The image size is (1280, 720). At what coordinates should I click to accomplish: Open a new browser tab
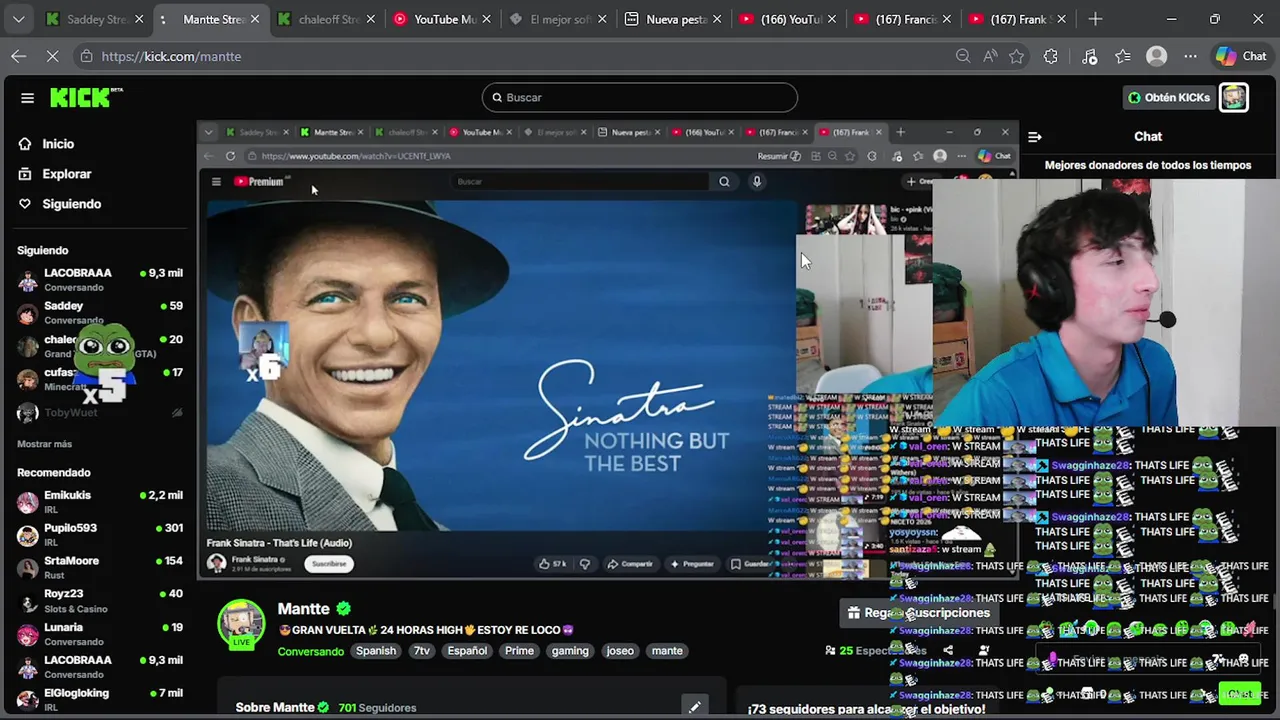pyautogui.click(x=1095, y=19)
